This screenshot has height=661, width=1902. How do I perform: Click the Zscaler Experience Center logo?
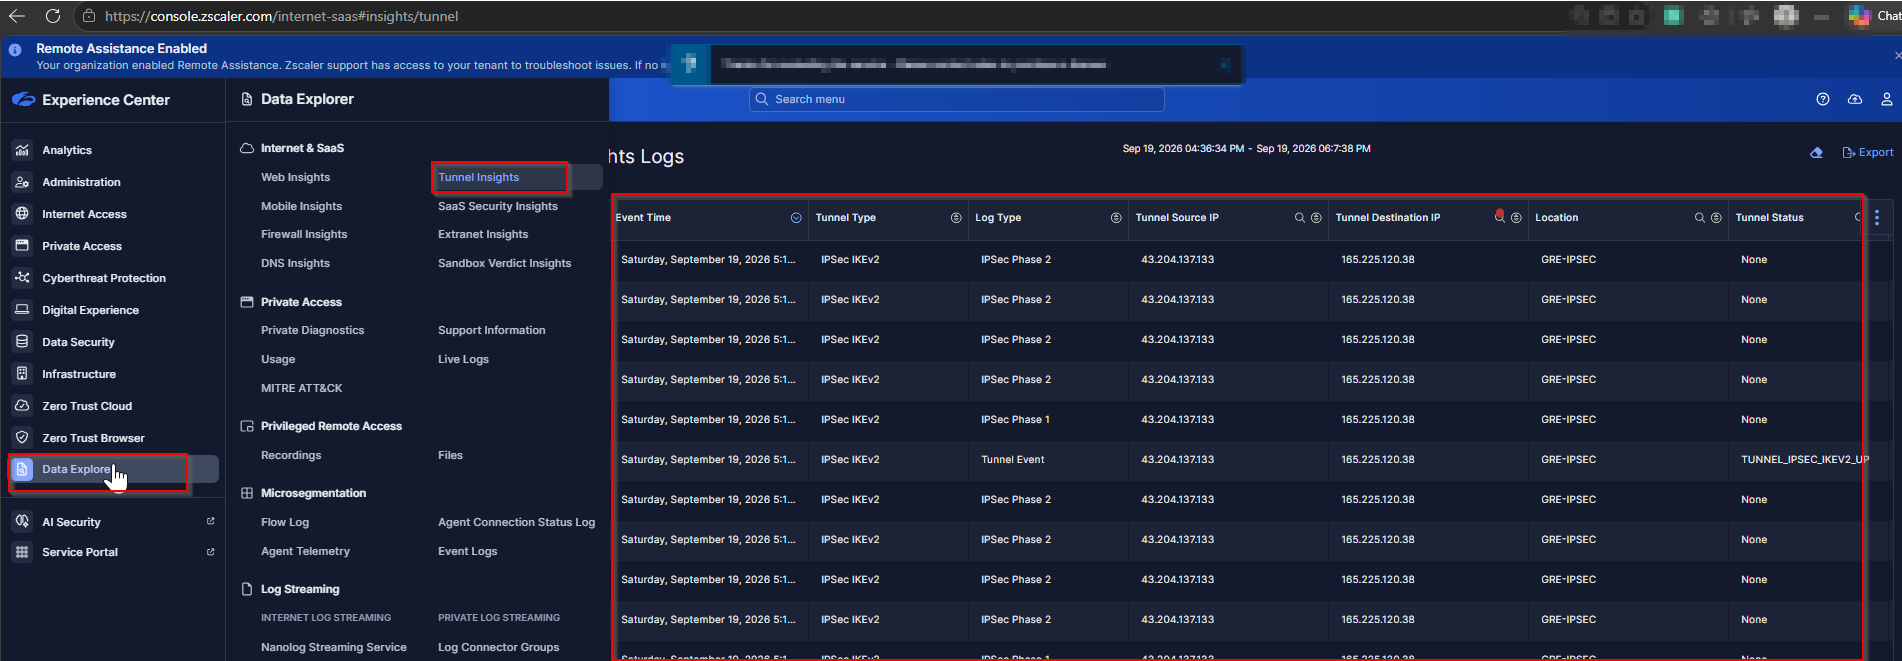click(x=23, y=100)
